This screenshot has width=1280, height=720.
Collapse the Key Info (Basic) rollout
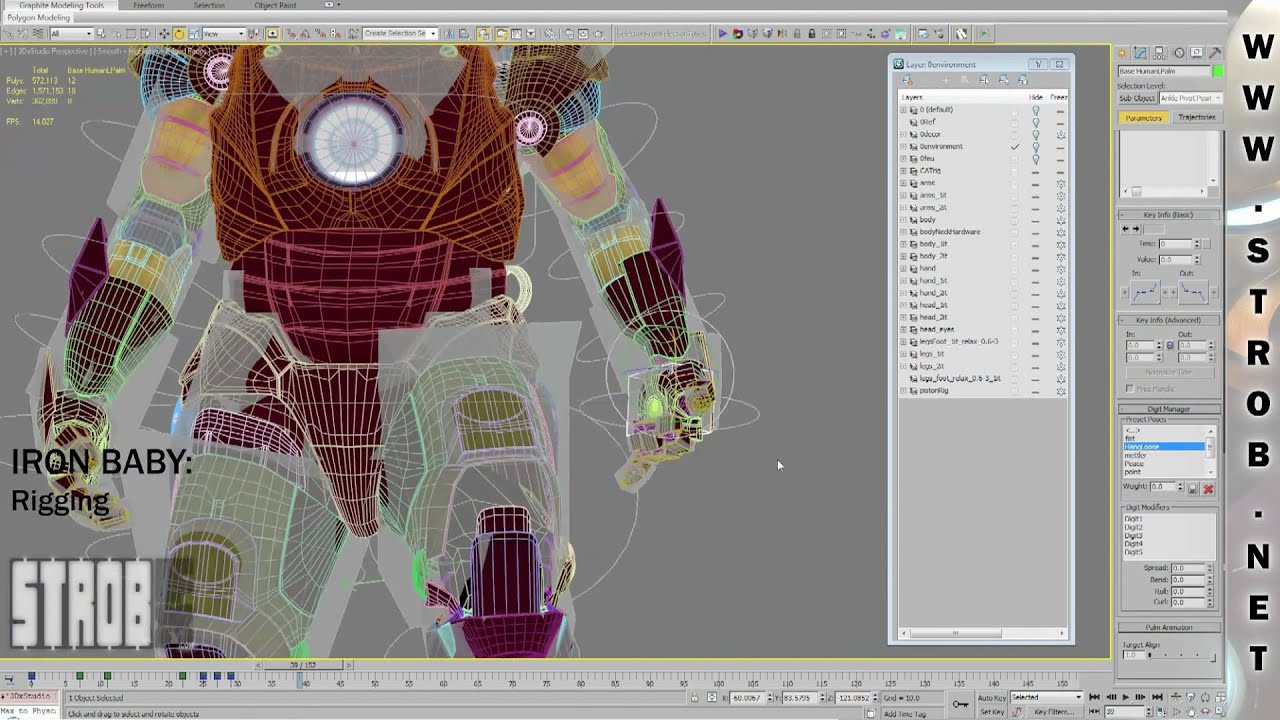(1168, 215)
